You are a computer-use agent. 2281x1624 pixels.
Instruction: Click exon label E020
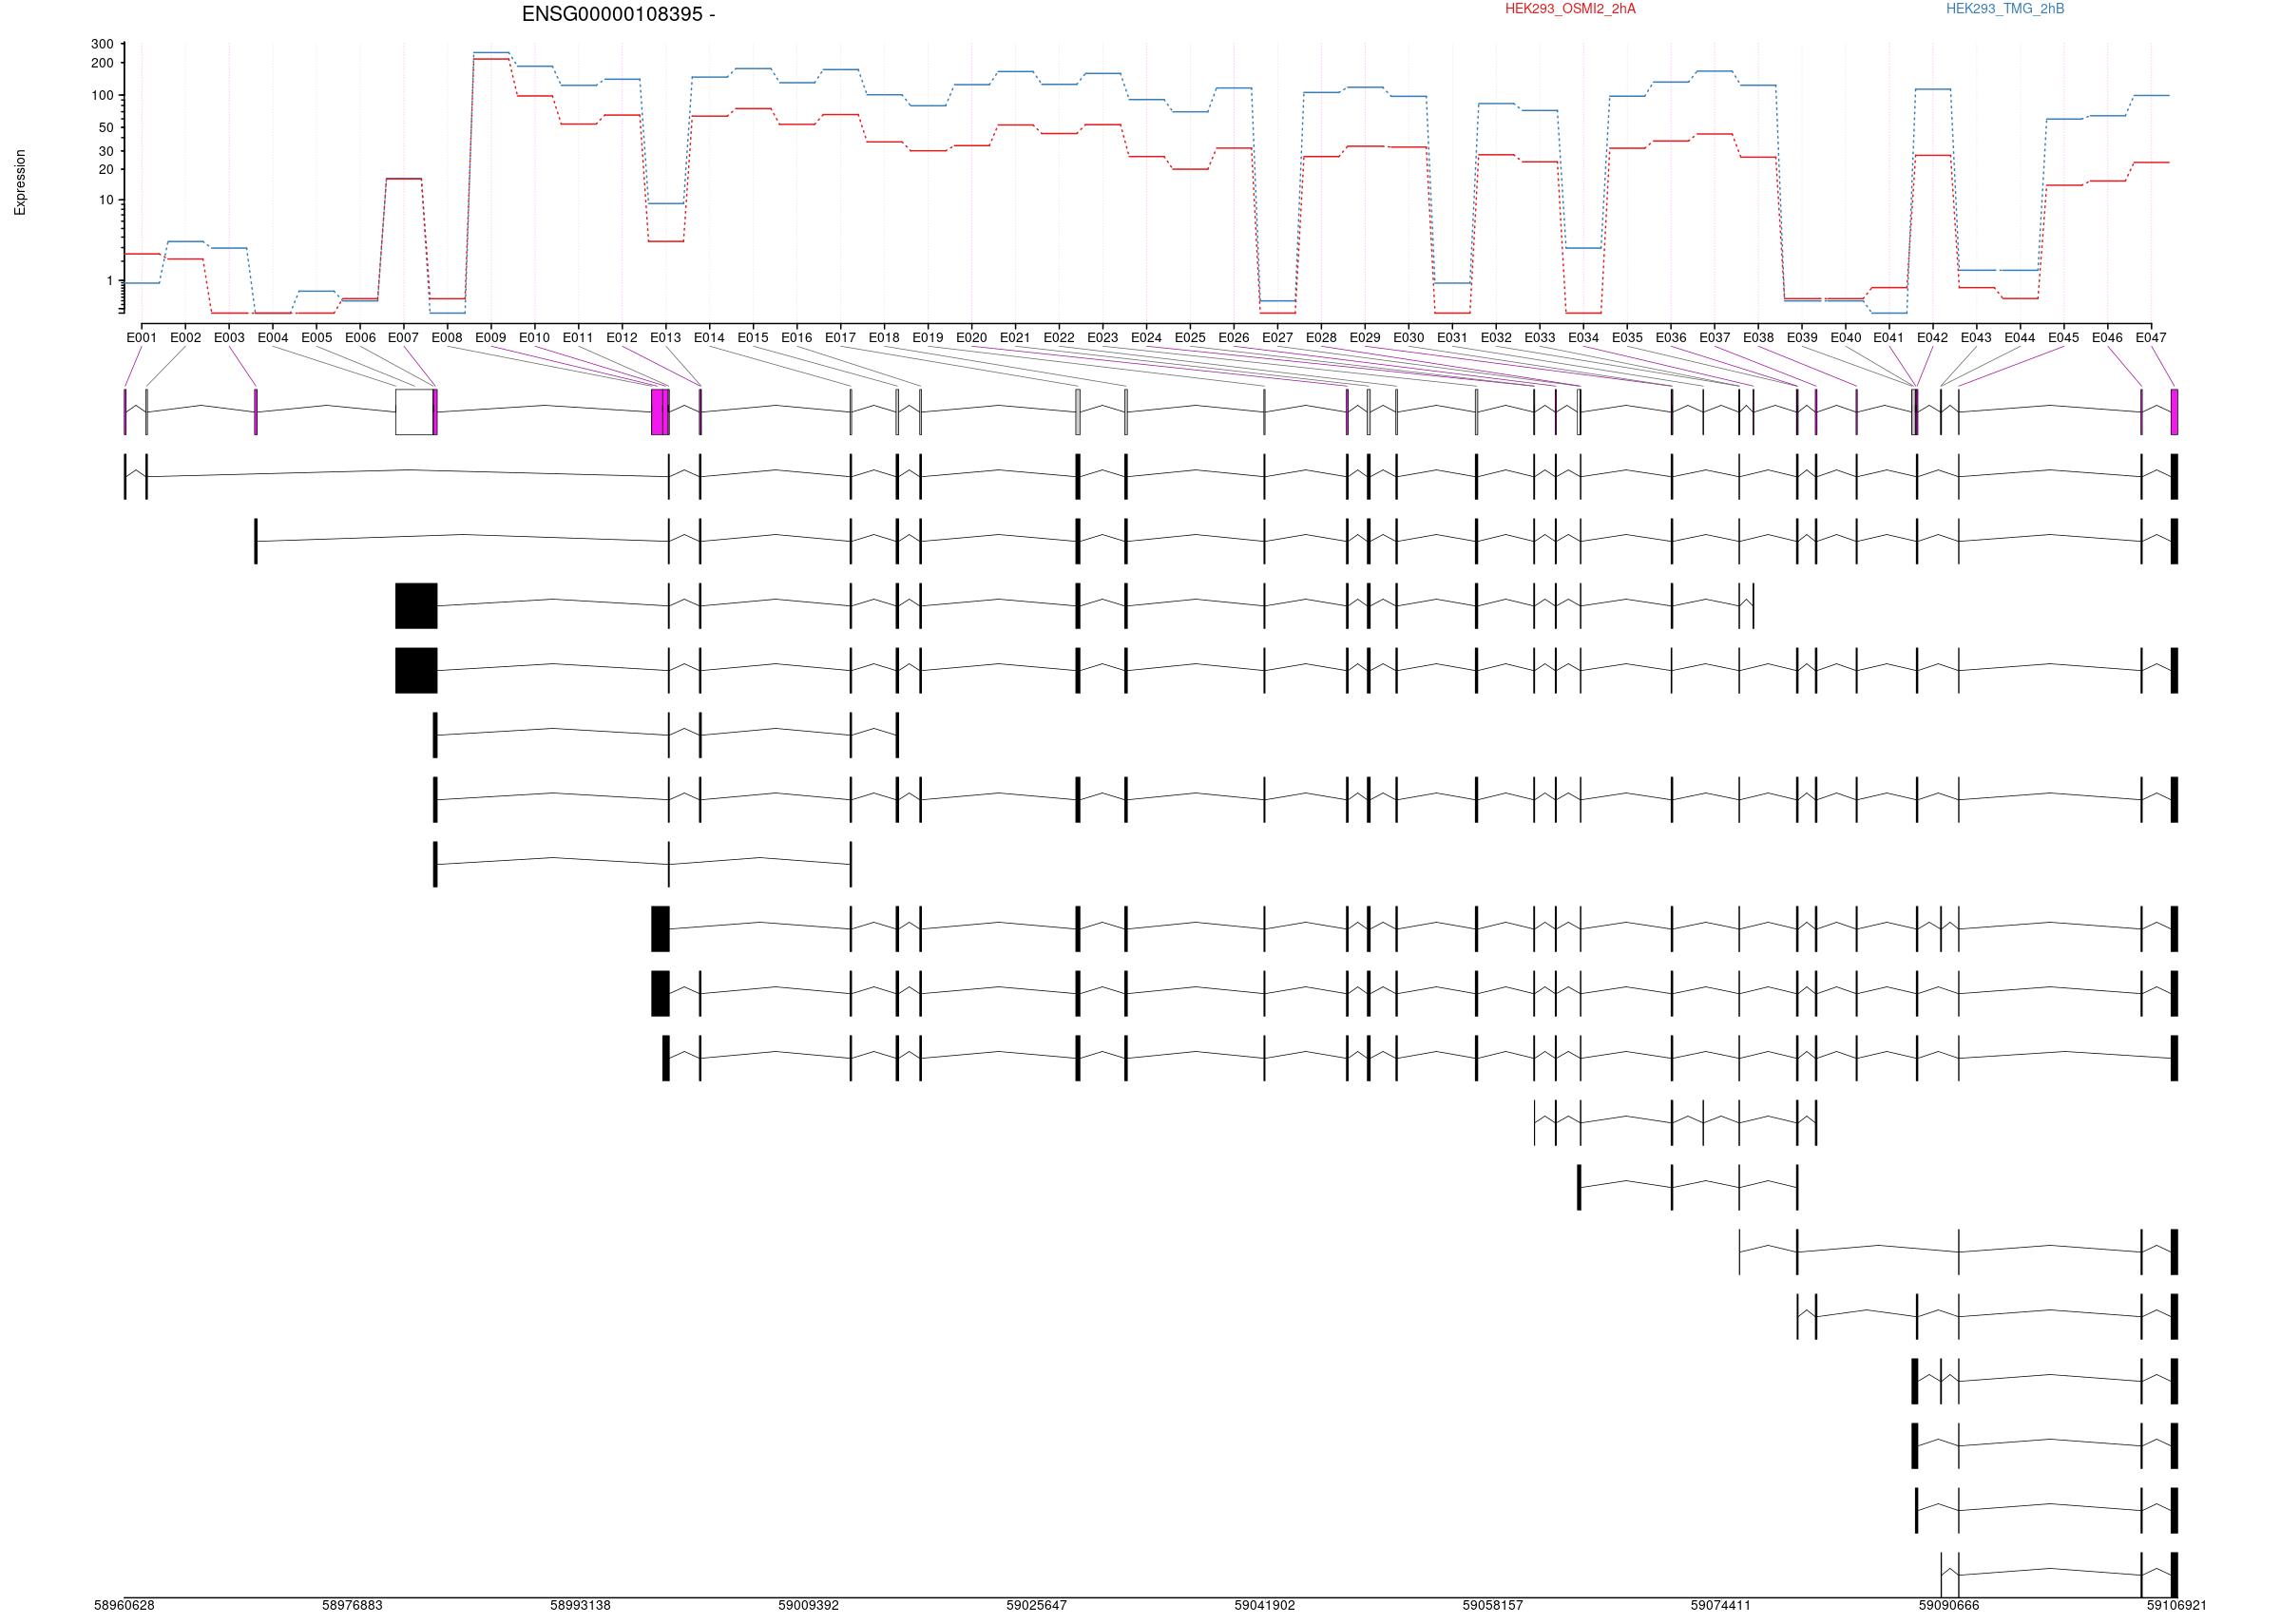(x=971, y=338)
